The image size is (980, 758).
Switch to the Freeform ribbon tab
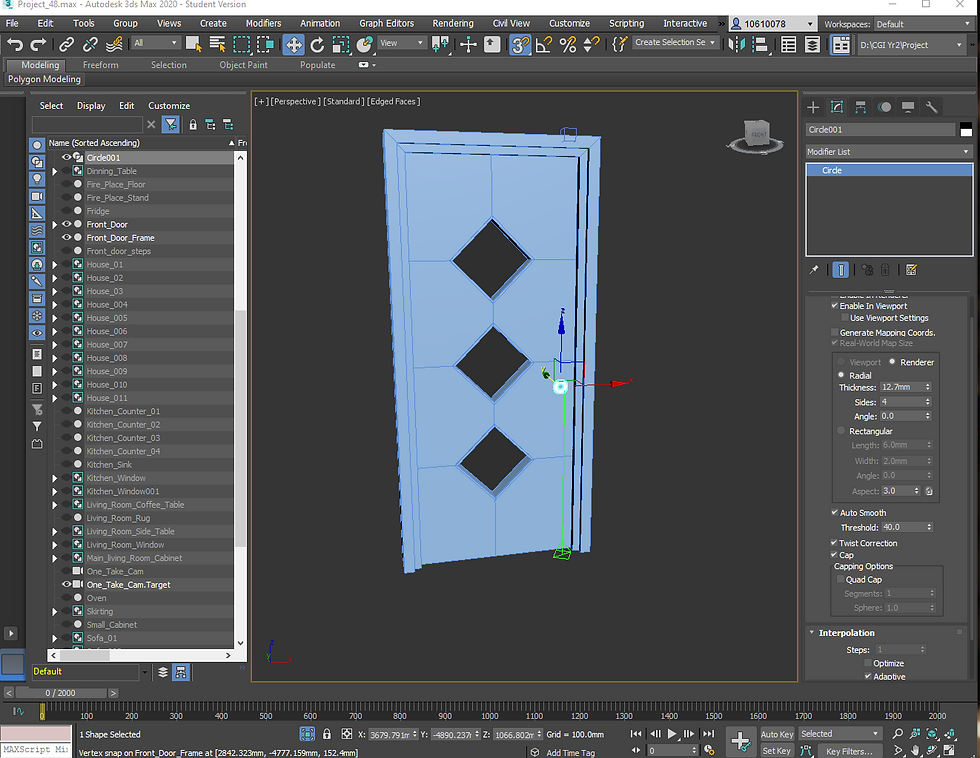point(100,65)
